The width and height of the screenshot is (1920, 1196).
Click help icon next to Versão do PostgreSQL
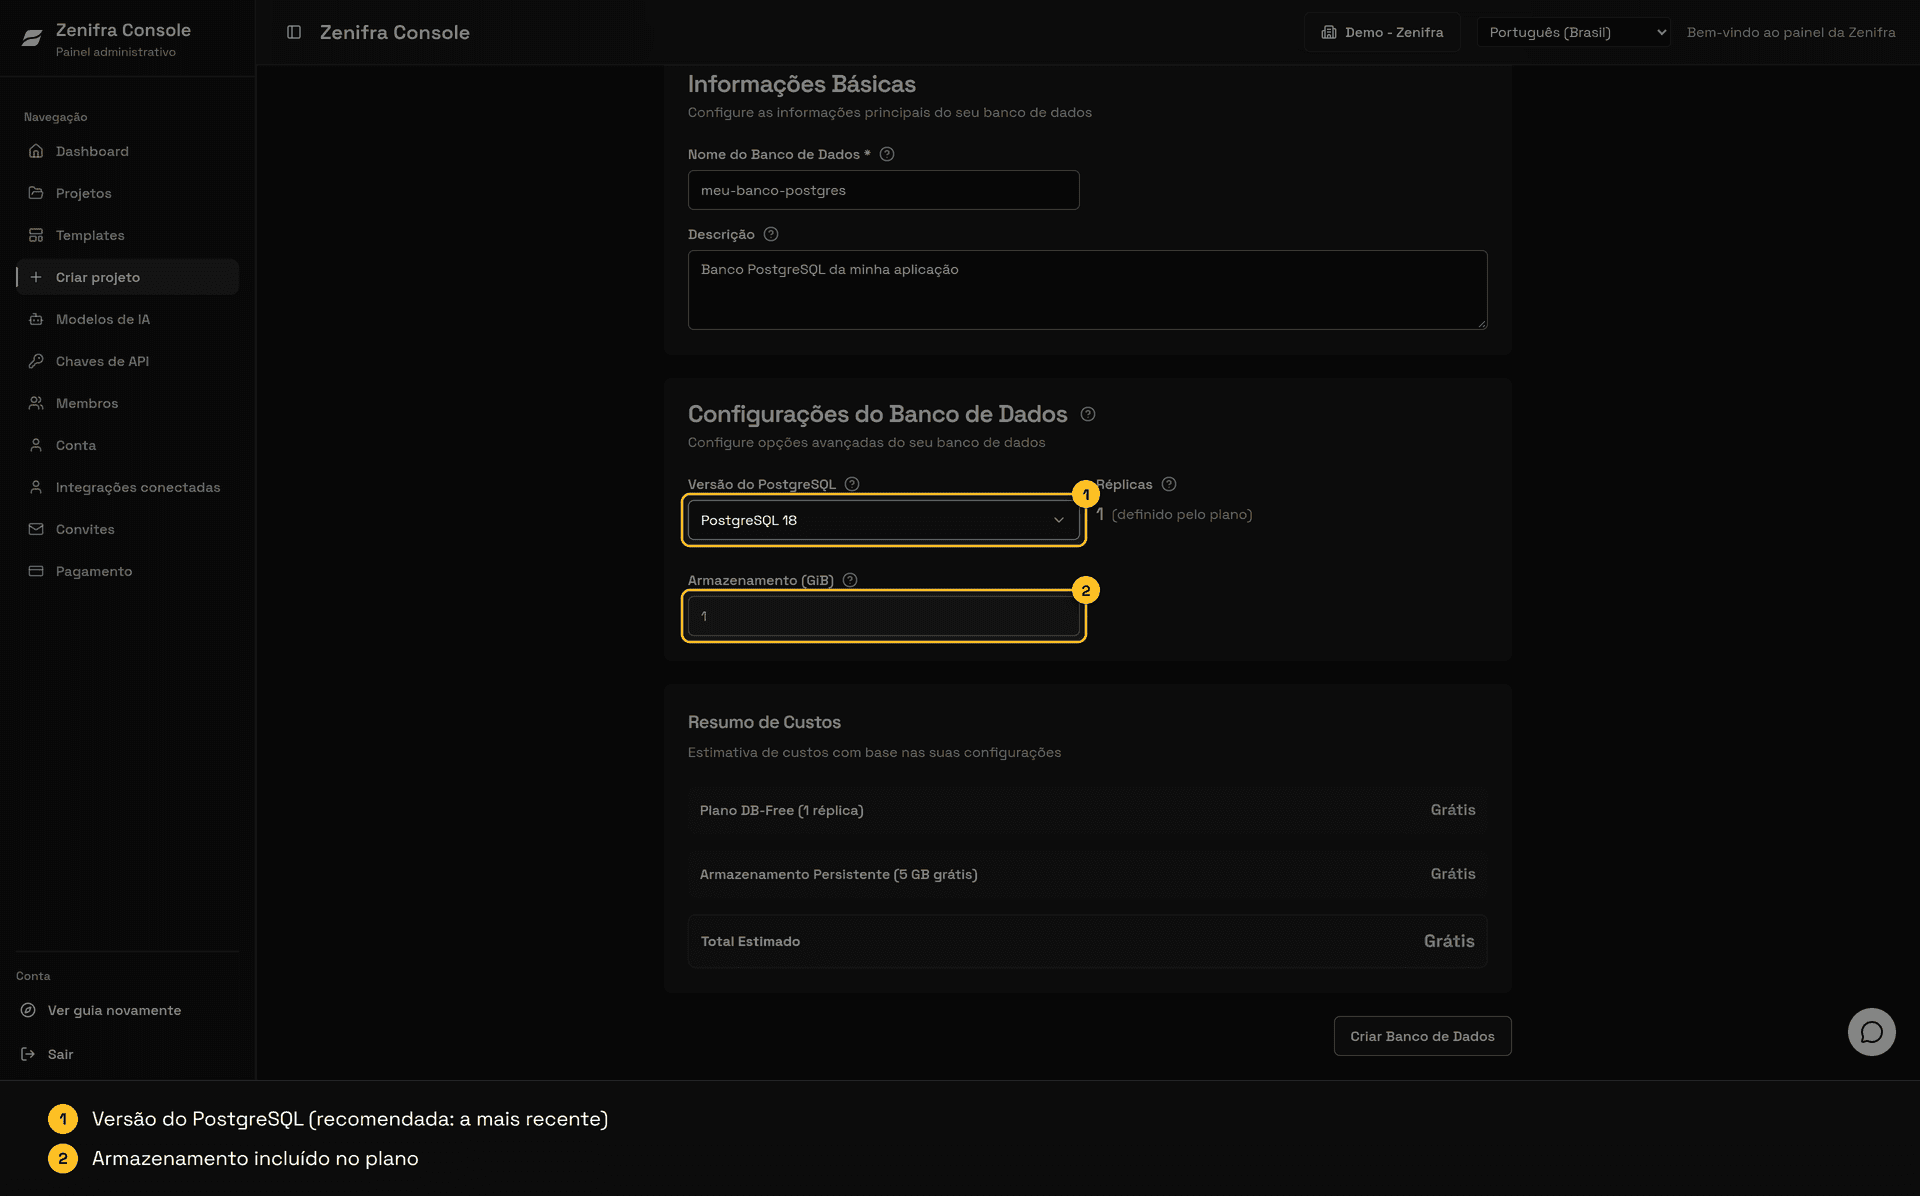pyautogui.click(x=852, y=484)
